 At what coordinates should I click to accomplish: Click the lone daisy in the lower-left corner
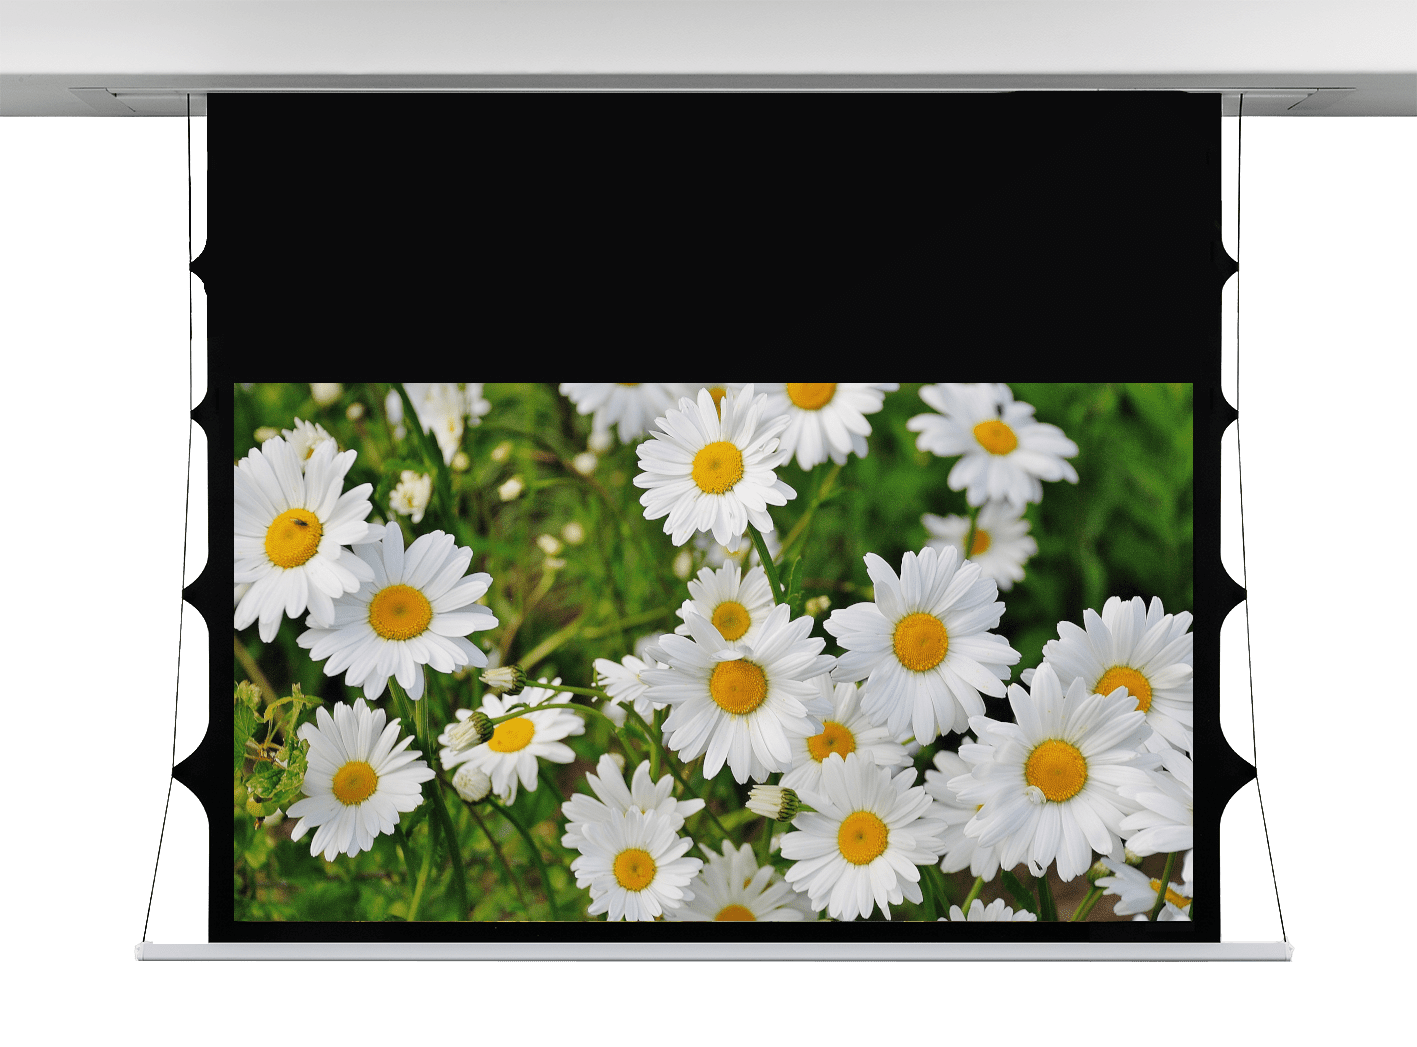355,781
